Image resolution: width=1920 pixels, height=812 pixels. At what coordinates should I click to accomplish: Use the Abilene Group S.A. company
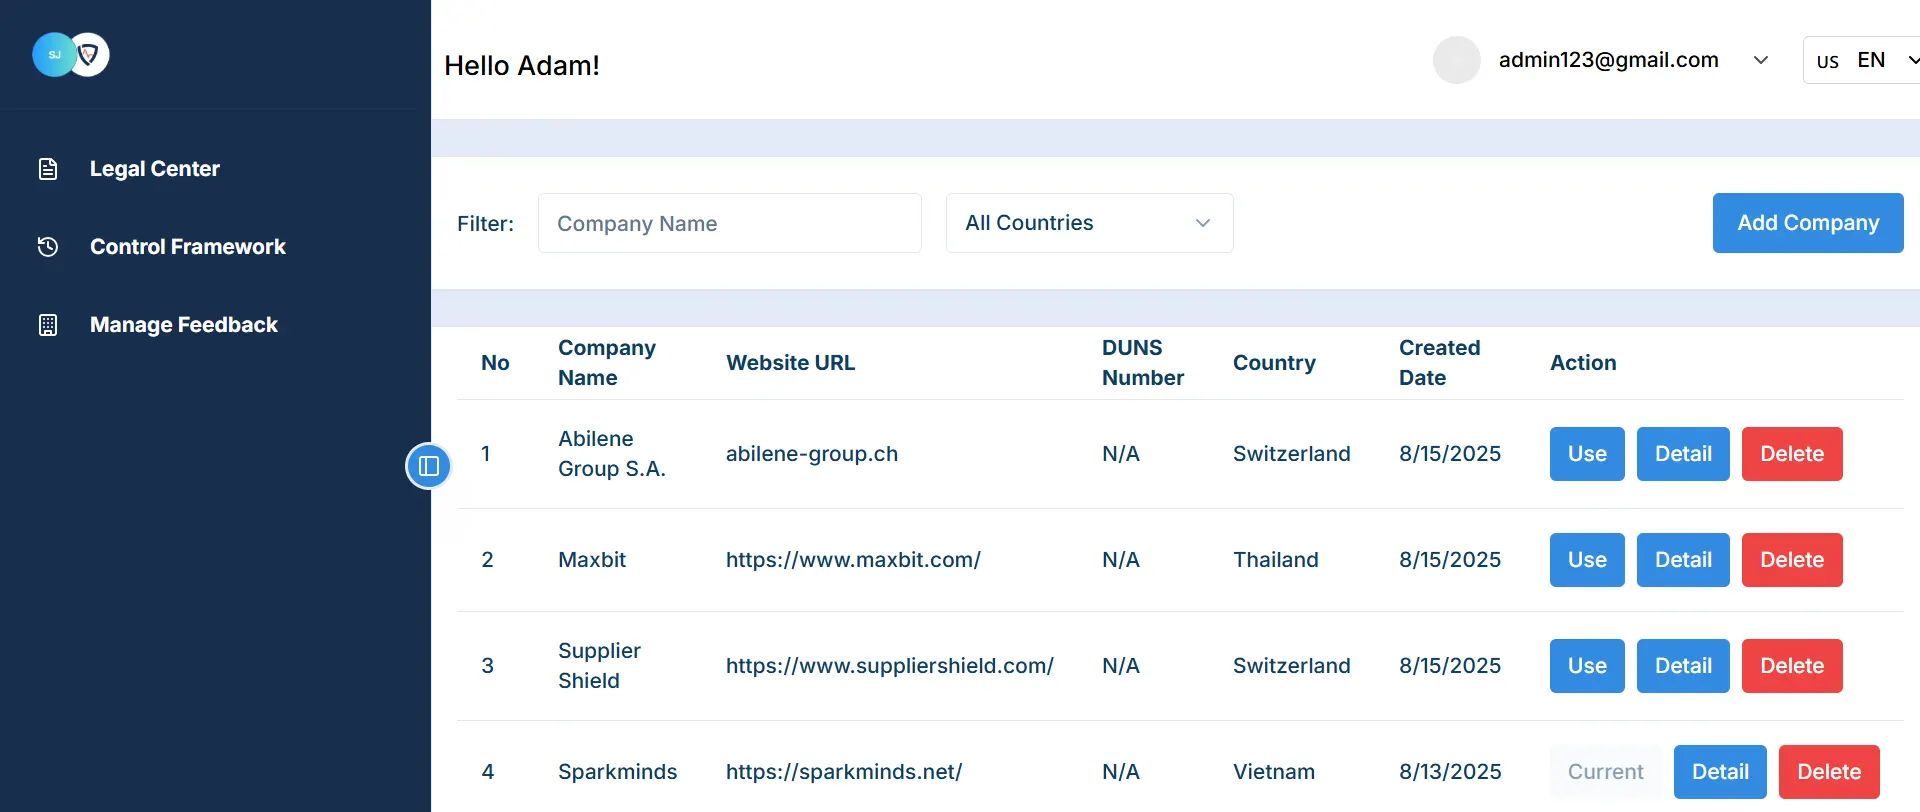[x=1586, y=454]
